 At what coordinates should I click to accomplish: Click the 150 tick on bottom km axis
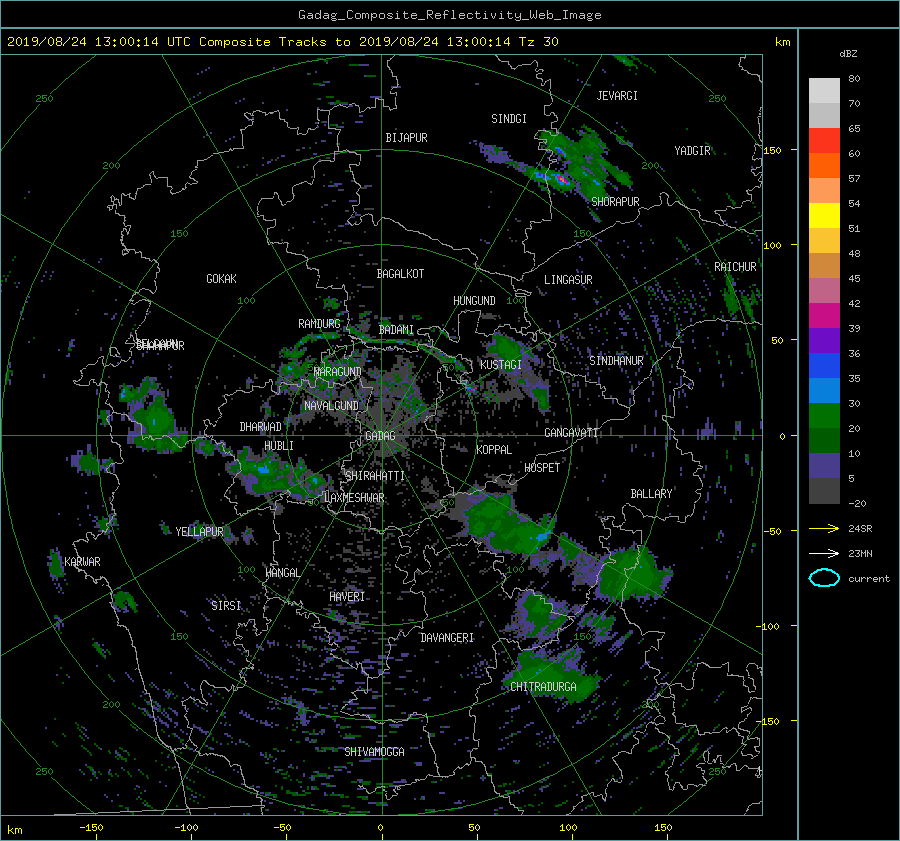[662, 828]
